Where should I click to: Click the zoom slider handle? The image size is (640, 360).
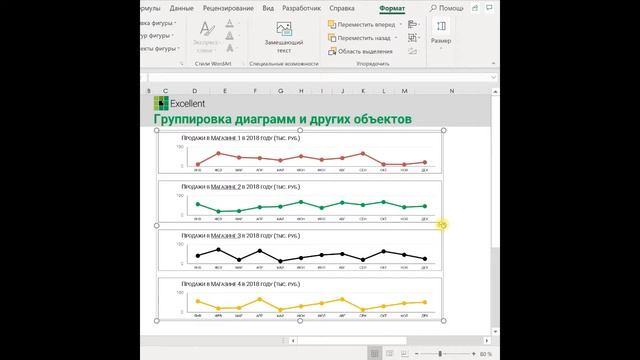440,354
